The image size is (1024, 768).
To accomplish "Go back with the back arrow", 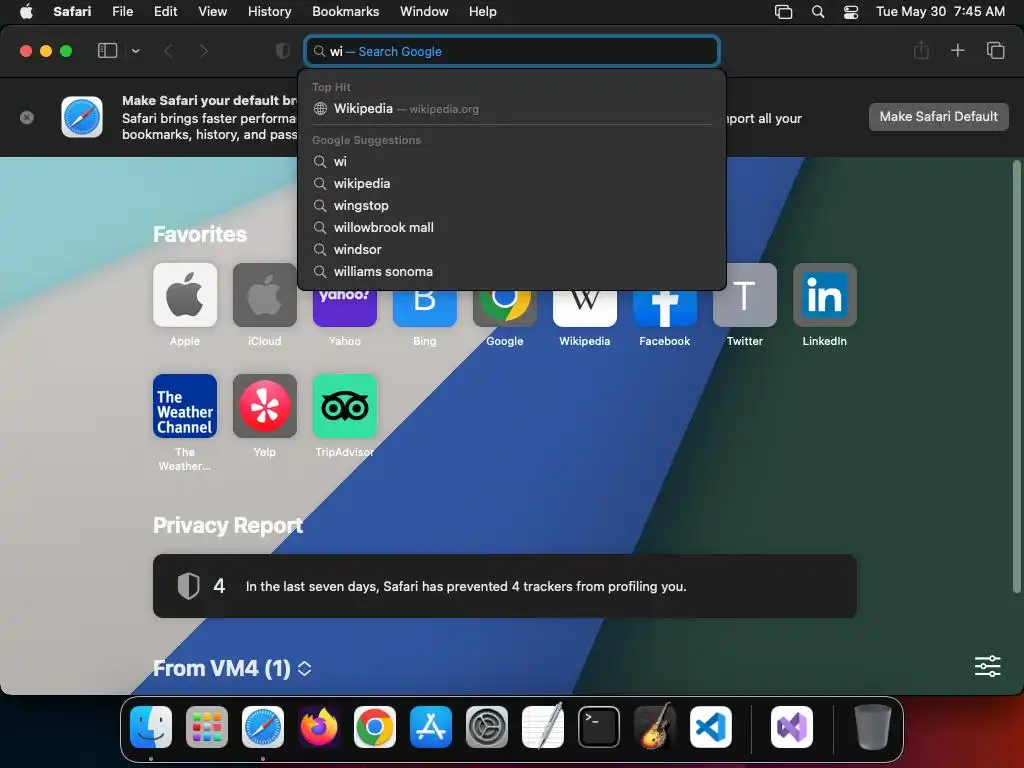I will click(168, 51).
